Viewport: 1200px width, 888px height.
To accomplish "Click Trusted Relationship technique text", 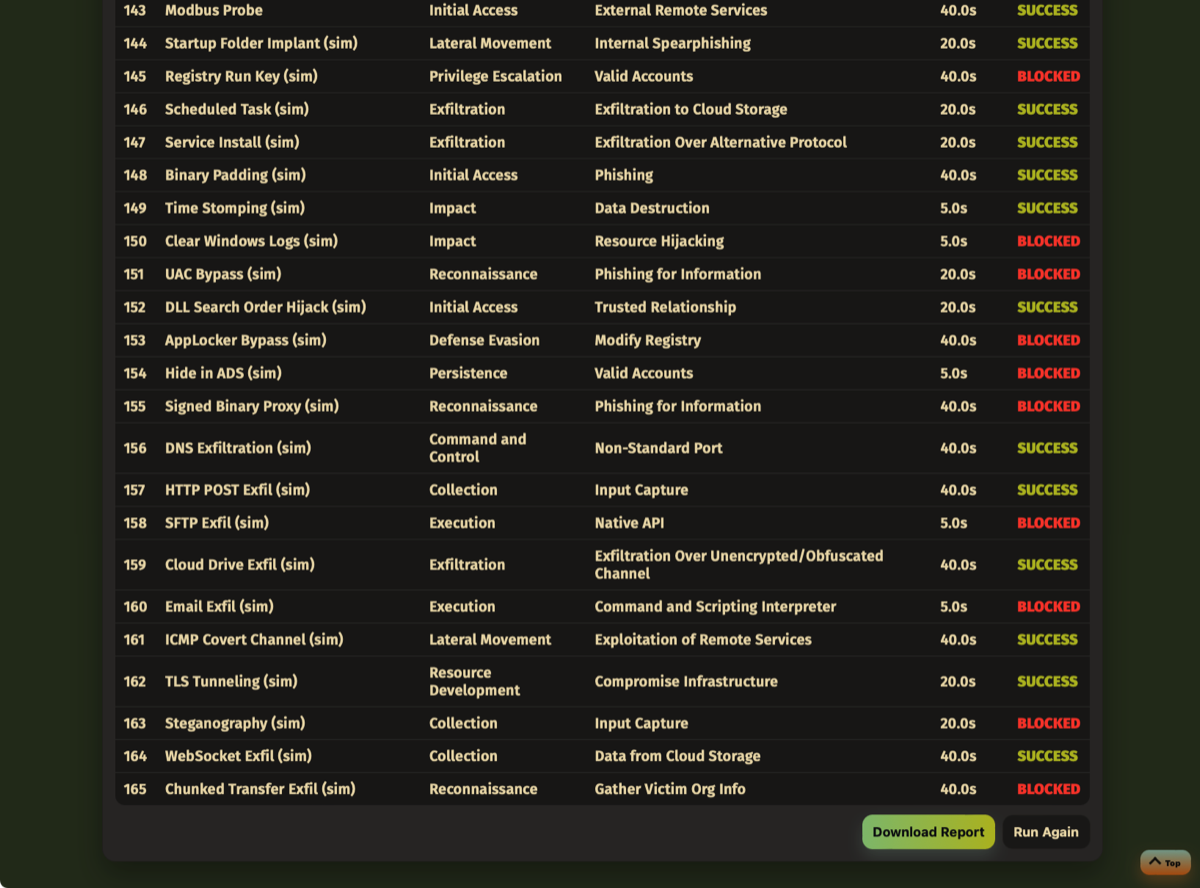I will click(665, 307).
